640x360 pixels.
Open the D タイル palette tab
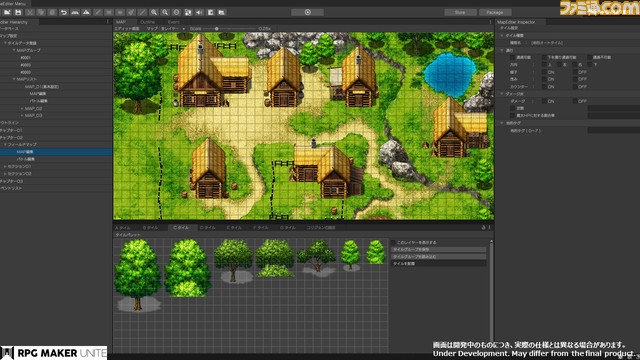point(207,228)
